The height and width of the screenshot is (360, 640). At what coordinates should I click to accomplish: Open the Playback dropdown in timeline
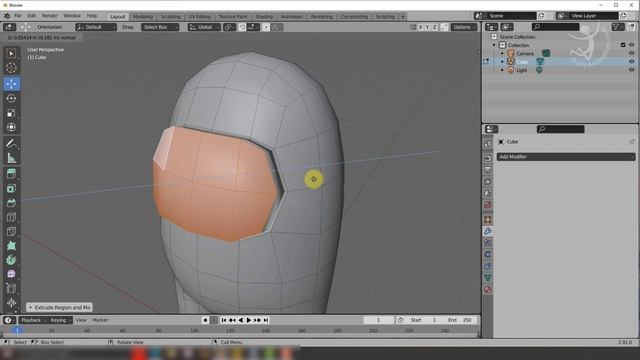point(33,320)
